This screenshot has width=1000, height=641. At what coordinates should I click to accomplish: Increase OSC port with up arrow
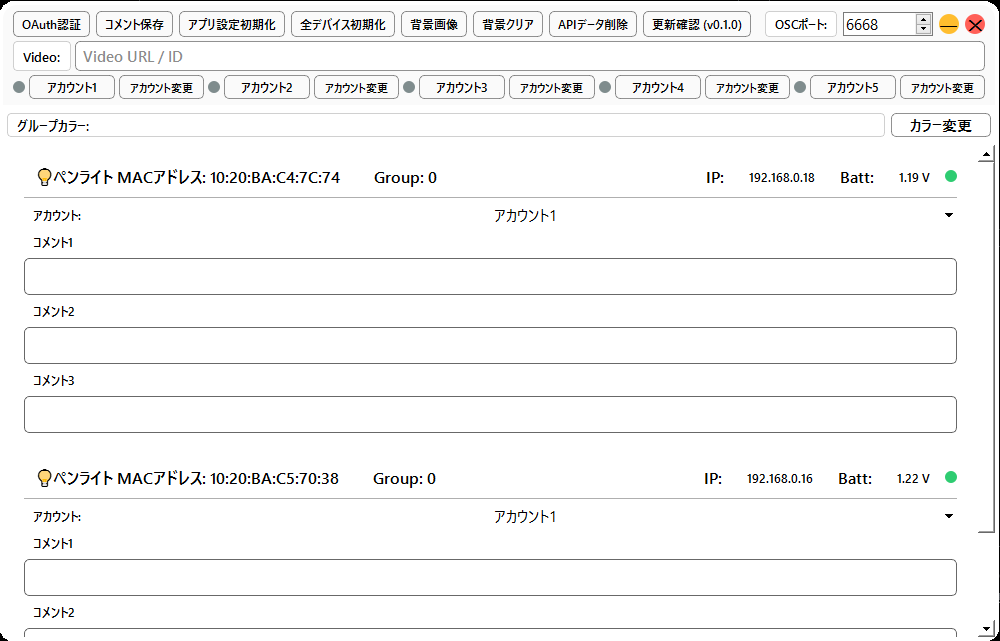coord(923,19)
